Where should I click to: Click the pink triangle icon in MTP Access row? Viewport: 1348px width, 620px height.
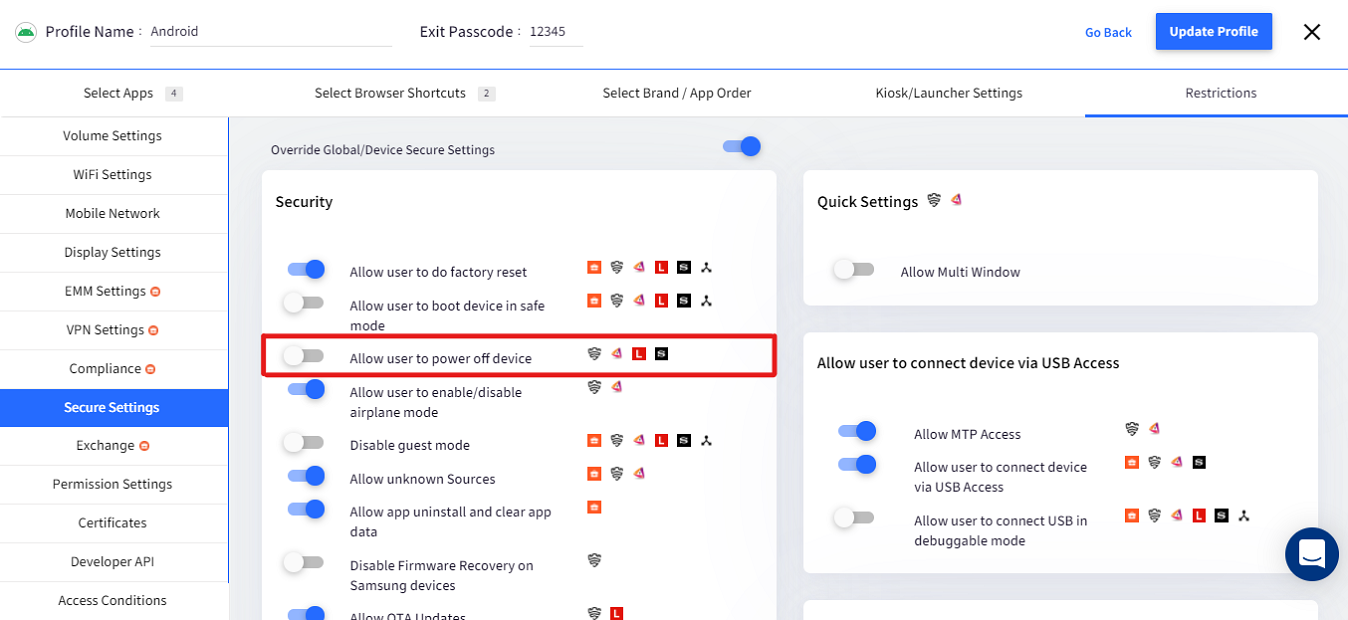1154,429
